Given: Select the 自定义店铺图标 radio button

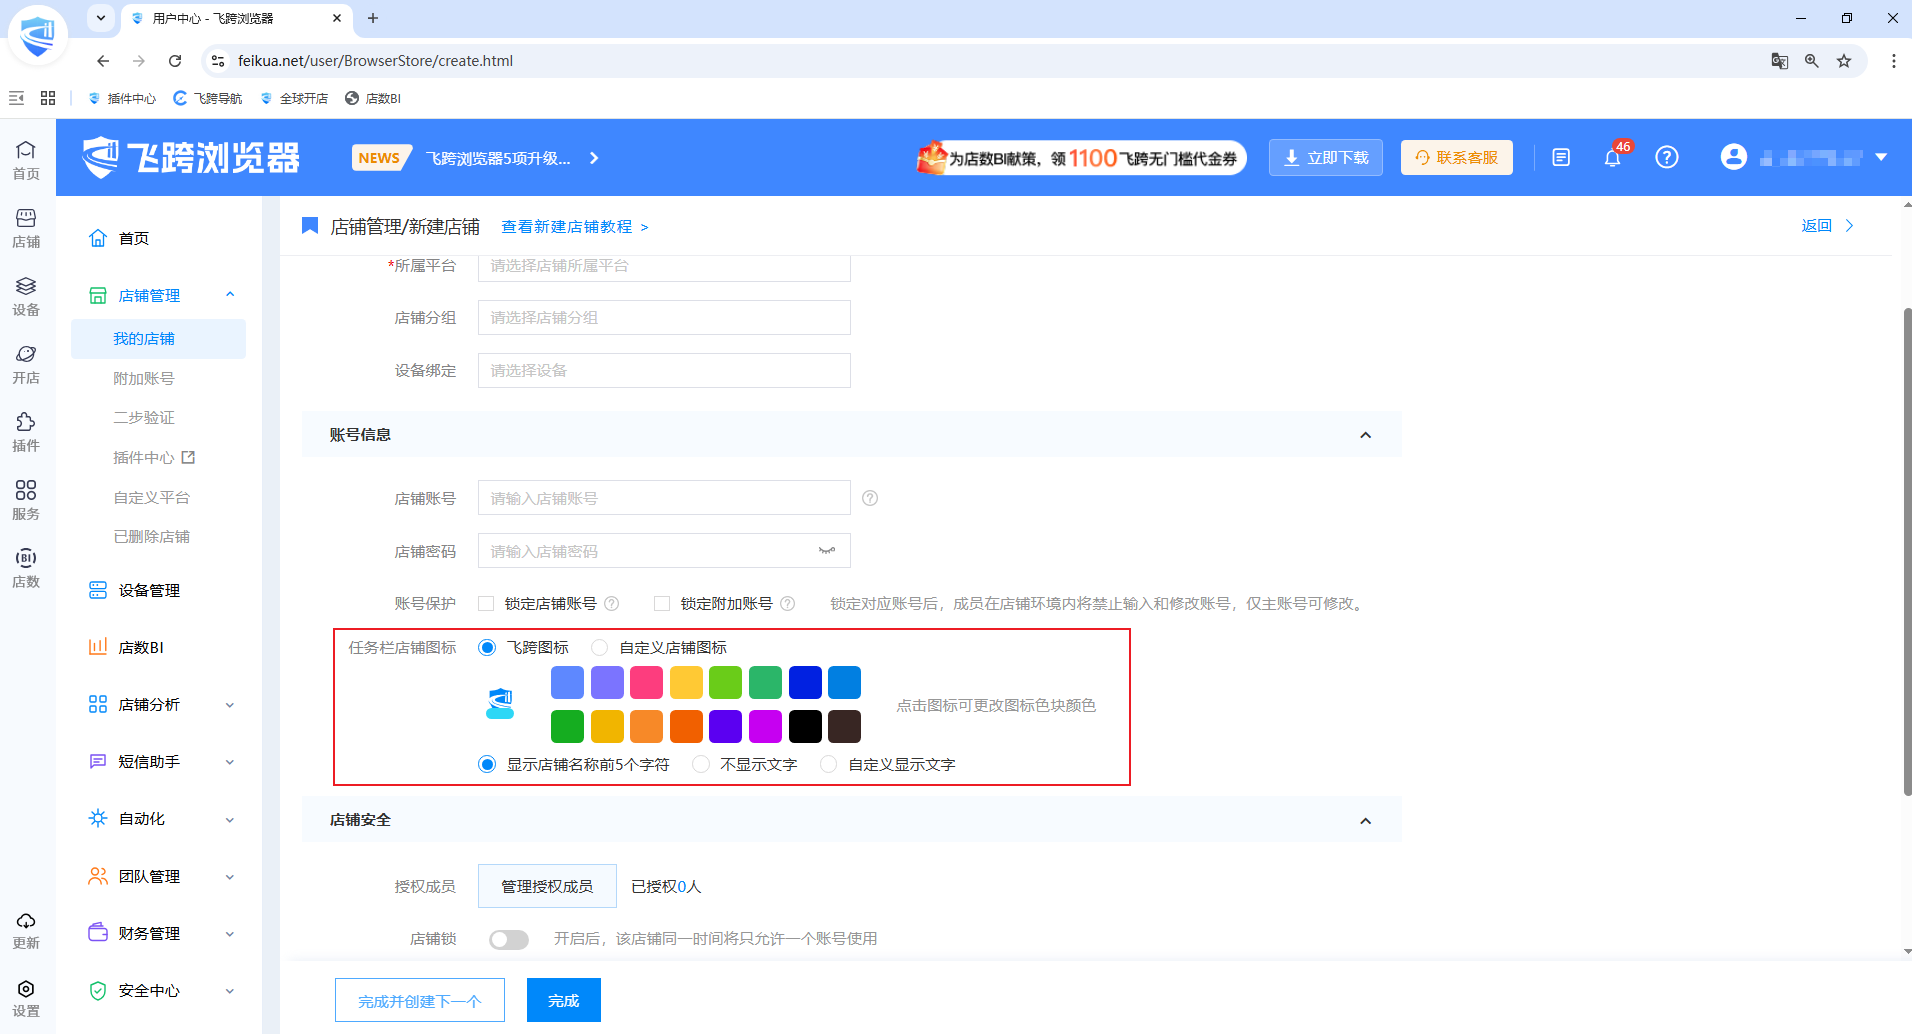Looking at the screenshot, I should (600, 648).
